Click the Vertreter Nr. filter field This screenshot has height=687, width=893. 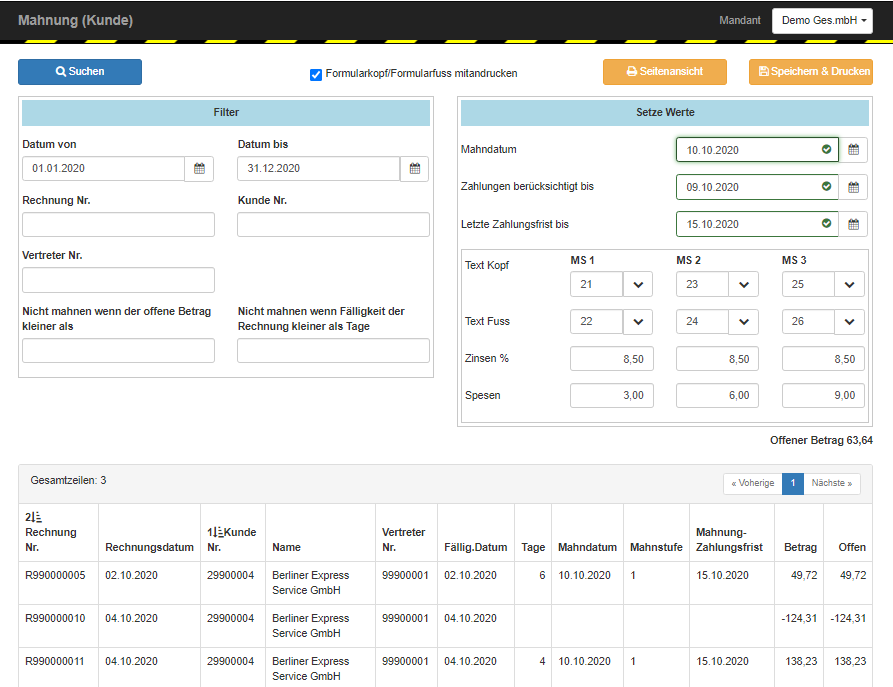pyautogui.click(x=118, y=280)
